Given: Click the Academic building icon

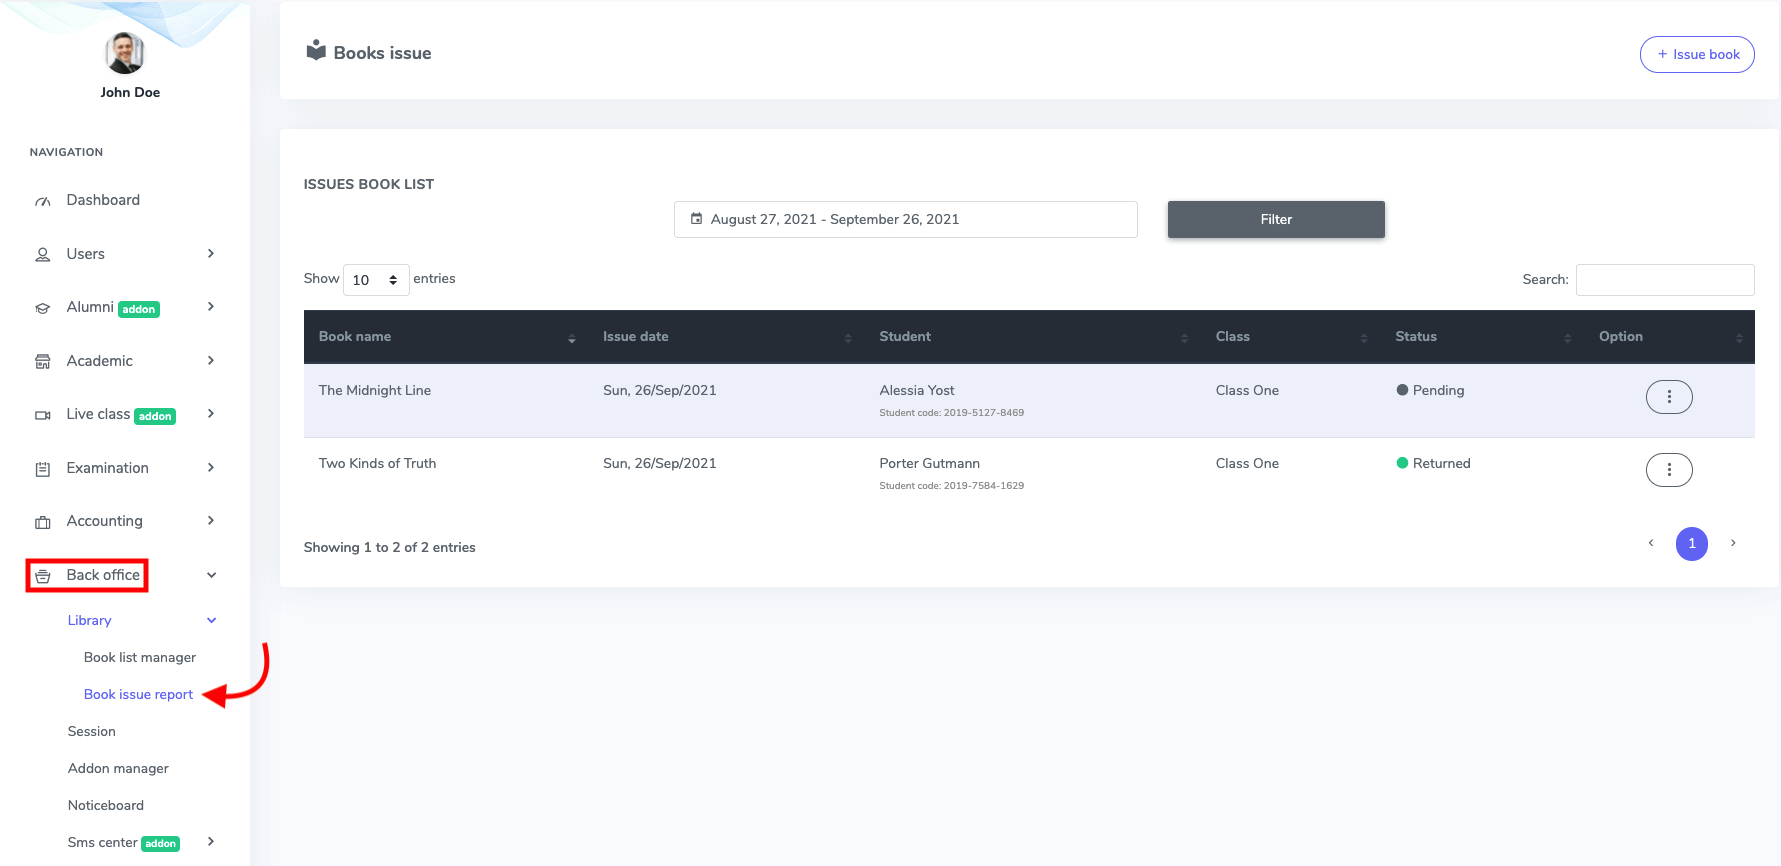Looking at the screenshot, I should click(43, 362).
